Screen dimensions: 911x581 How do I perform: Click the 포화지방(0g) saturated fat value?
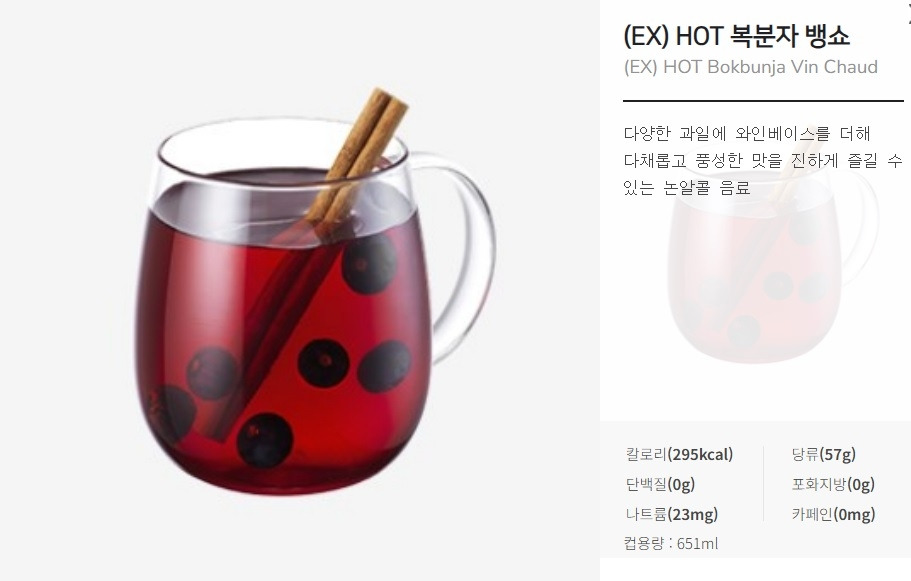point(833,485)
